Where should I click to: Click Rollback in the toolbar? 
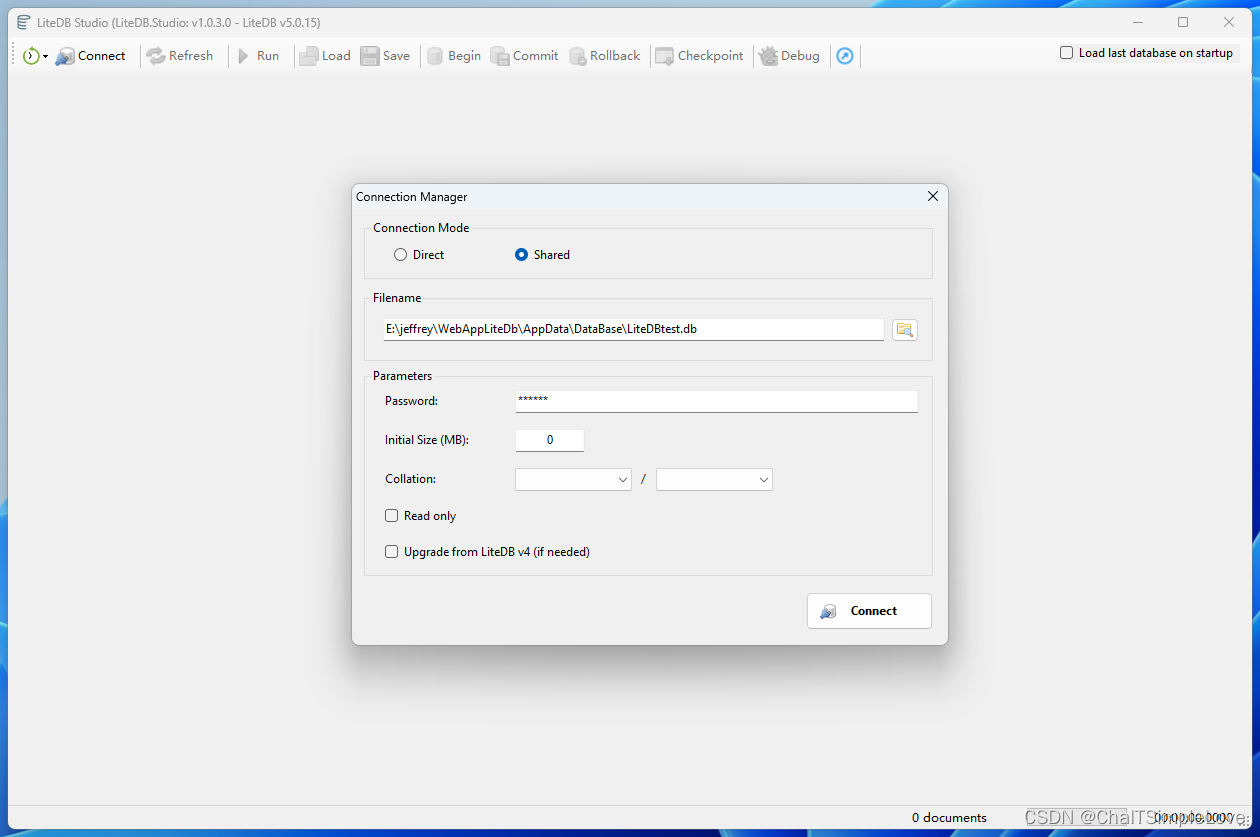click(x=604, y=56)
